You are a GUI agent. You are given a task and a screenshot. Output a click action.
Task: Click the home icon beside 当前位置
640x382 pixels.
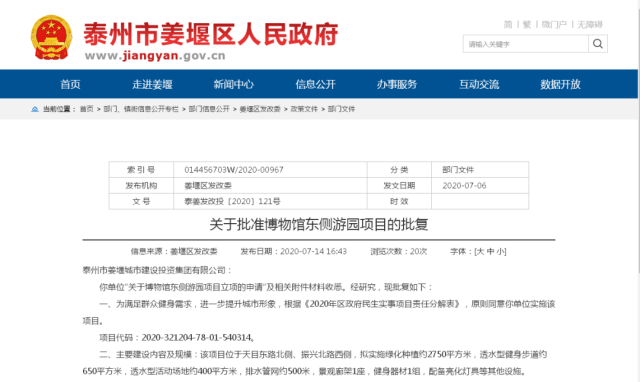tap(35, 109)
